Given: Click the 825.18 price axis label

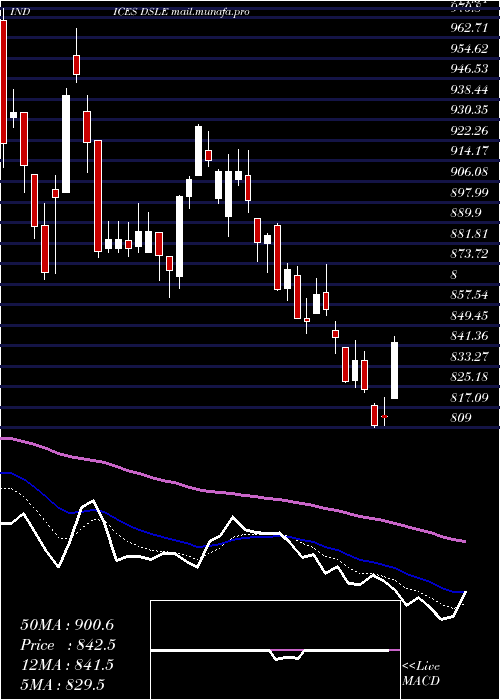Looking at the screenshot, I should (469, 377).
